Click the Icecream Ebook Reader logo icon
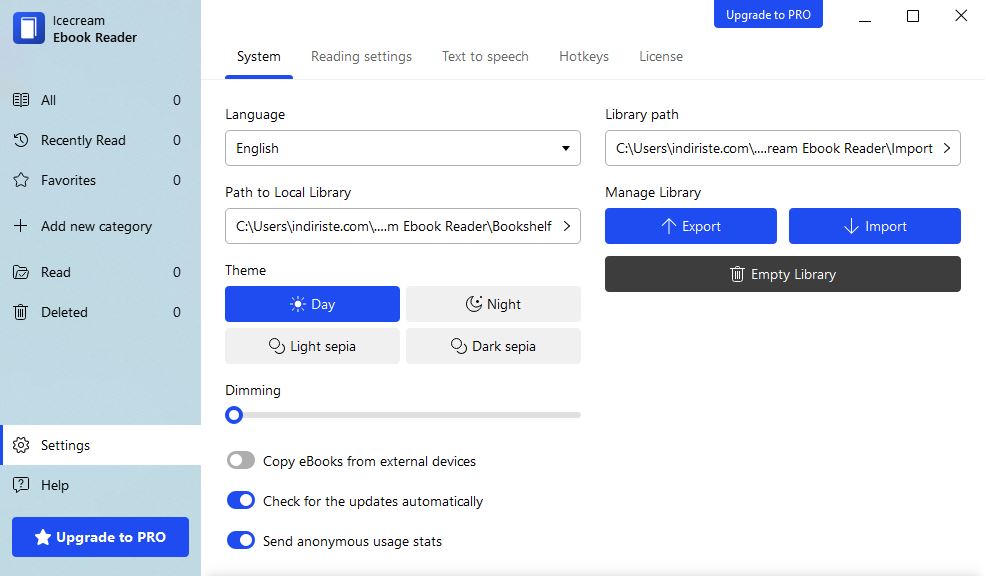Image resolution: width=985 pixels, height=576 pixels. pyautogui.click(x=29, y=28)
